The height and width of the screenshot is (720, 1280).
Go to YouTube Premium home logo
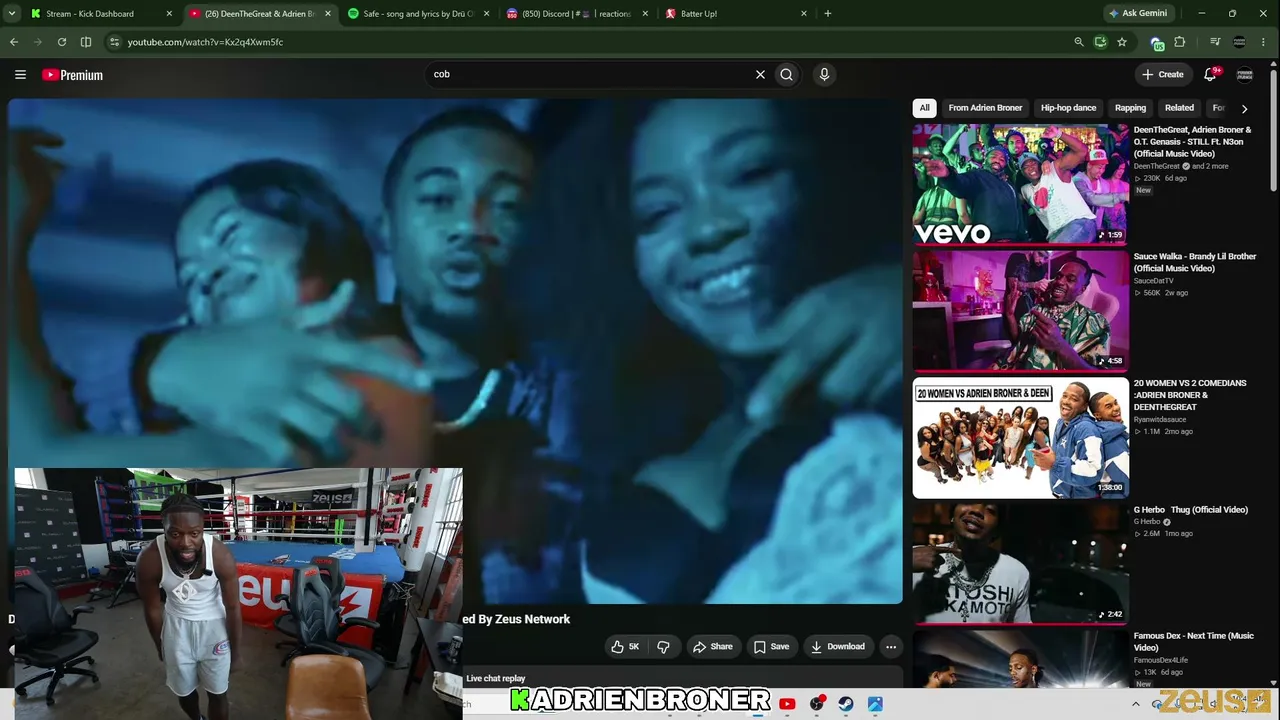[72, 75]
